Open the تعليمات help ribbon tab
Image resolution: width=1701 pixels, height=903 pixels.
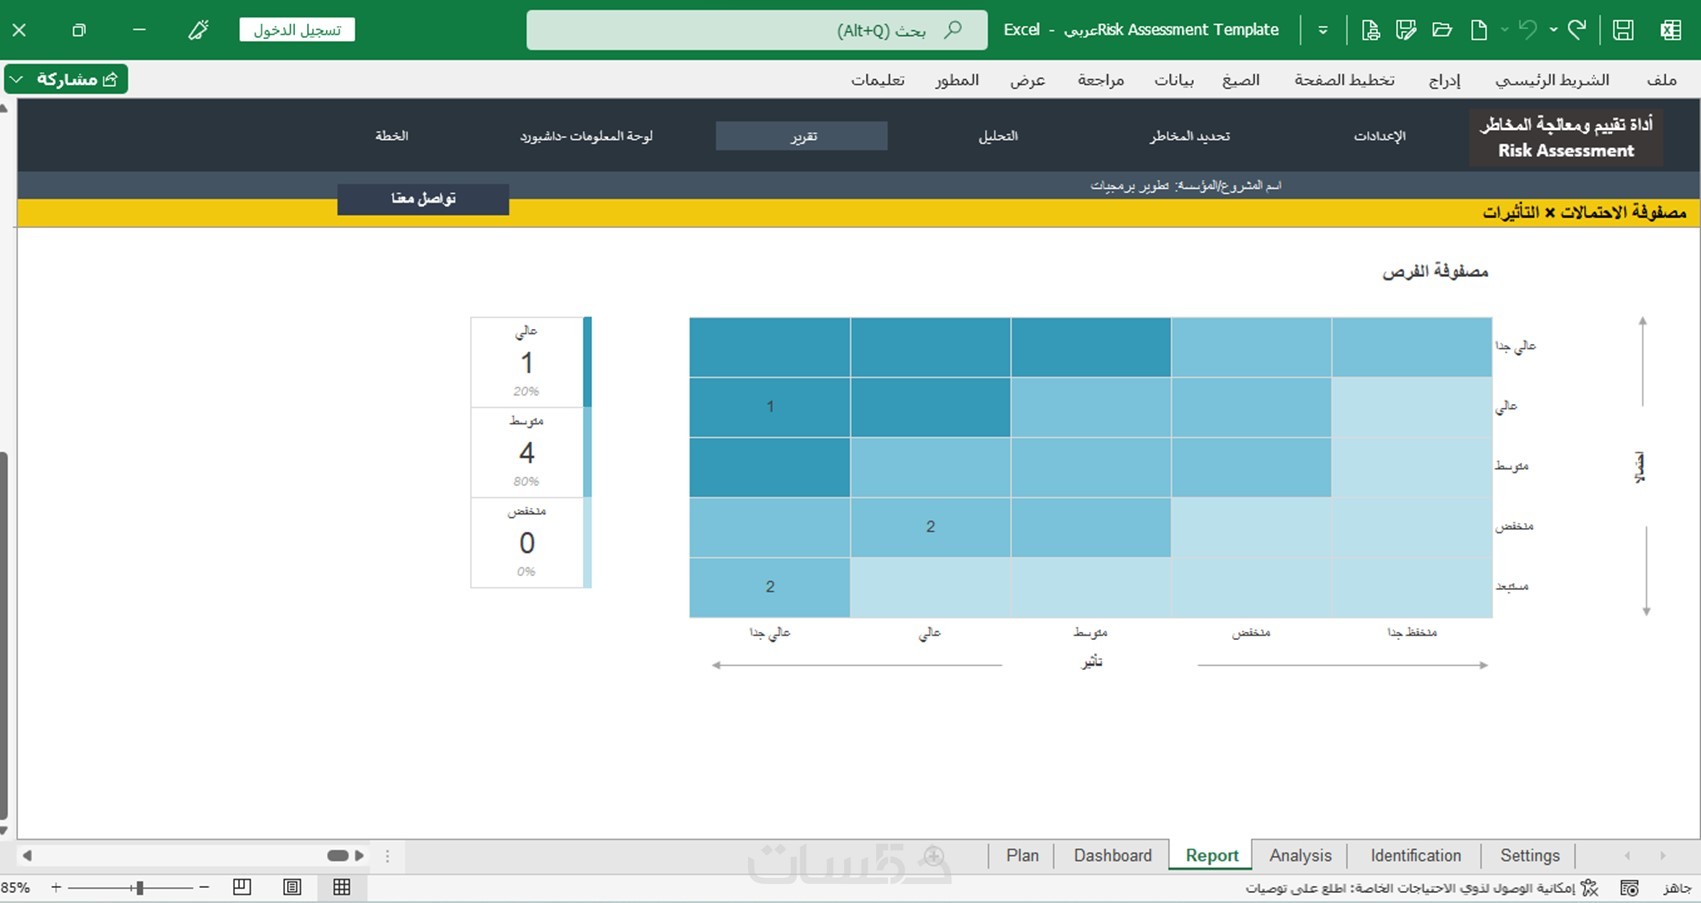(878, 80)
